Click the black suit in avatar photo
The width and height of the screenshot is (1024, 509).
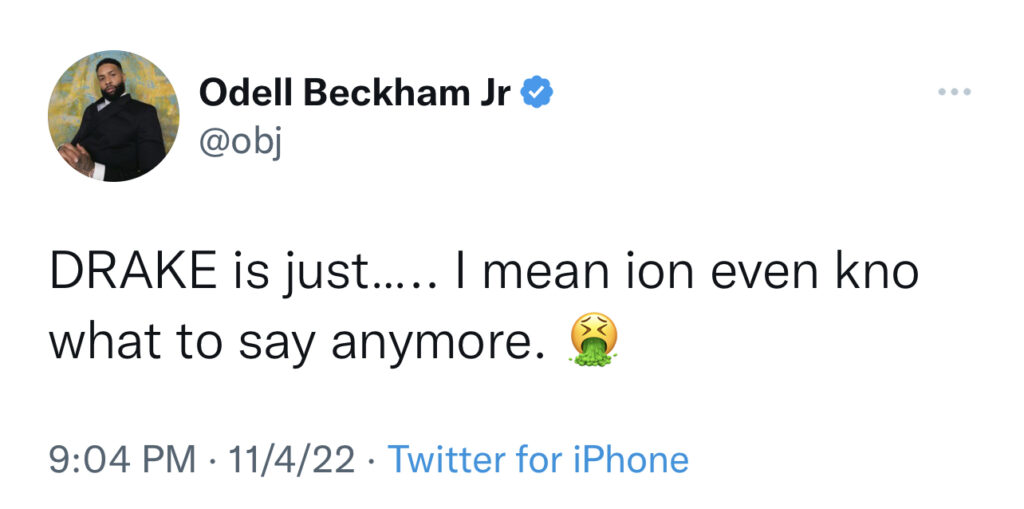point(120,139)
